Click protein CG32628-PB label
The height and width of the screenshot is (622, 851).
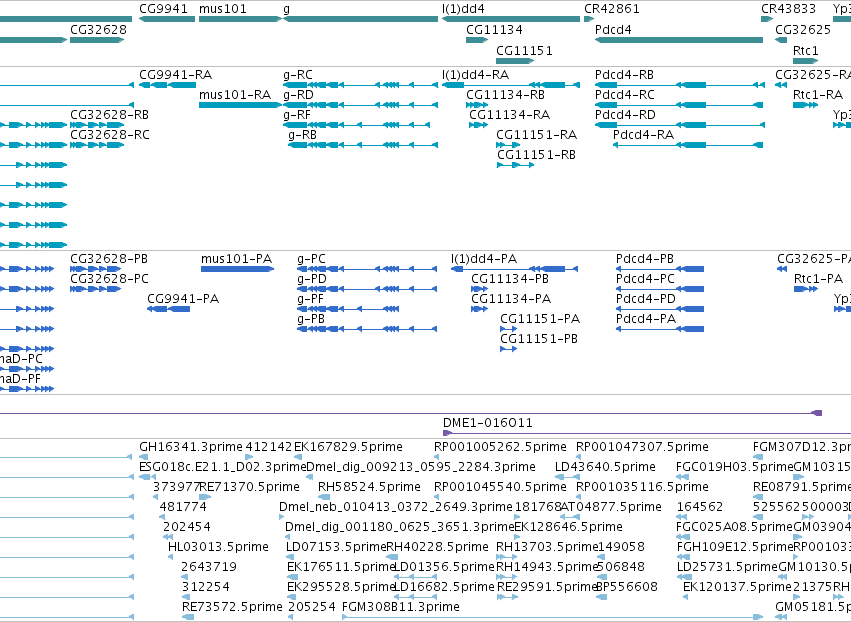[109, 259]
